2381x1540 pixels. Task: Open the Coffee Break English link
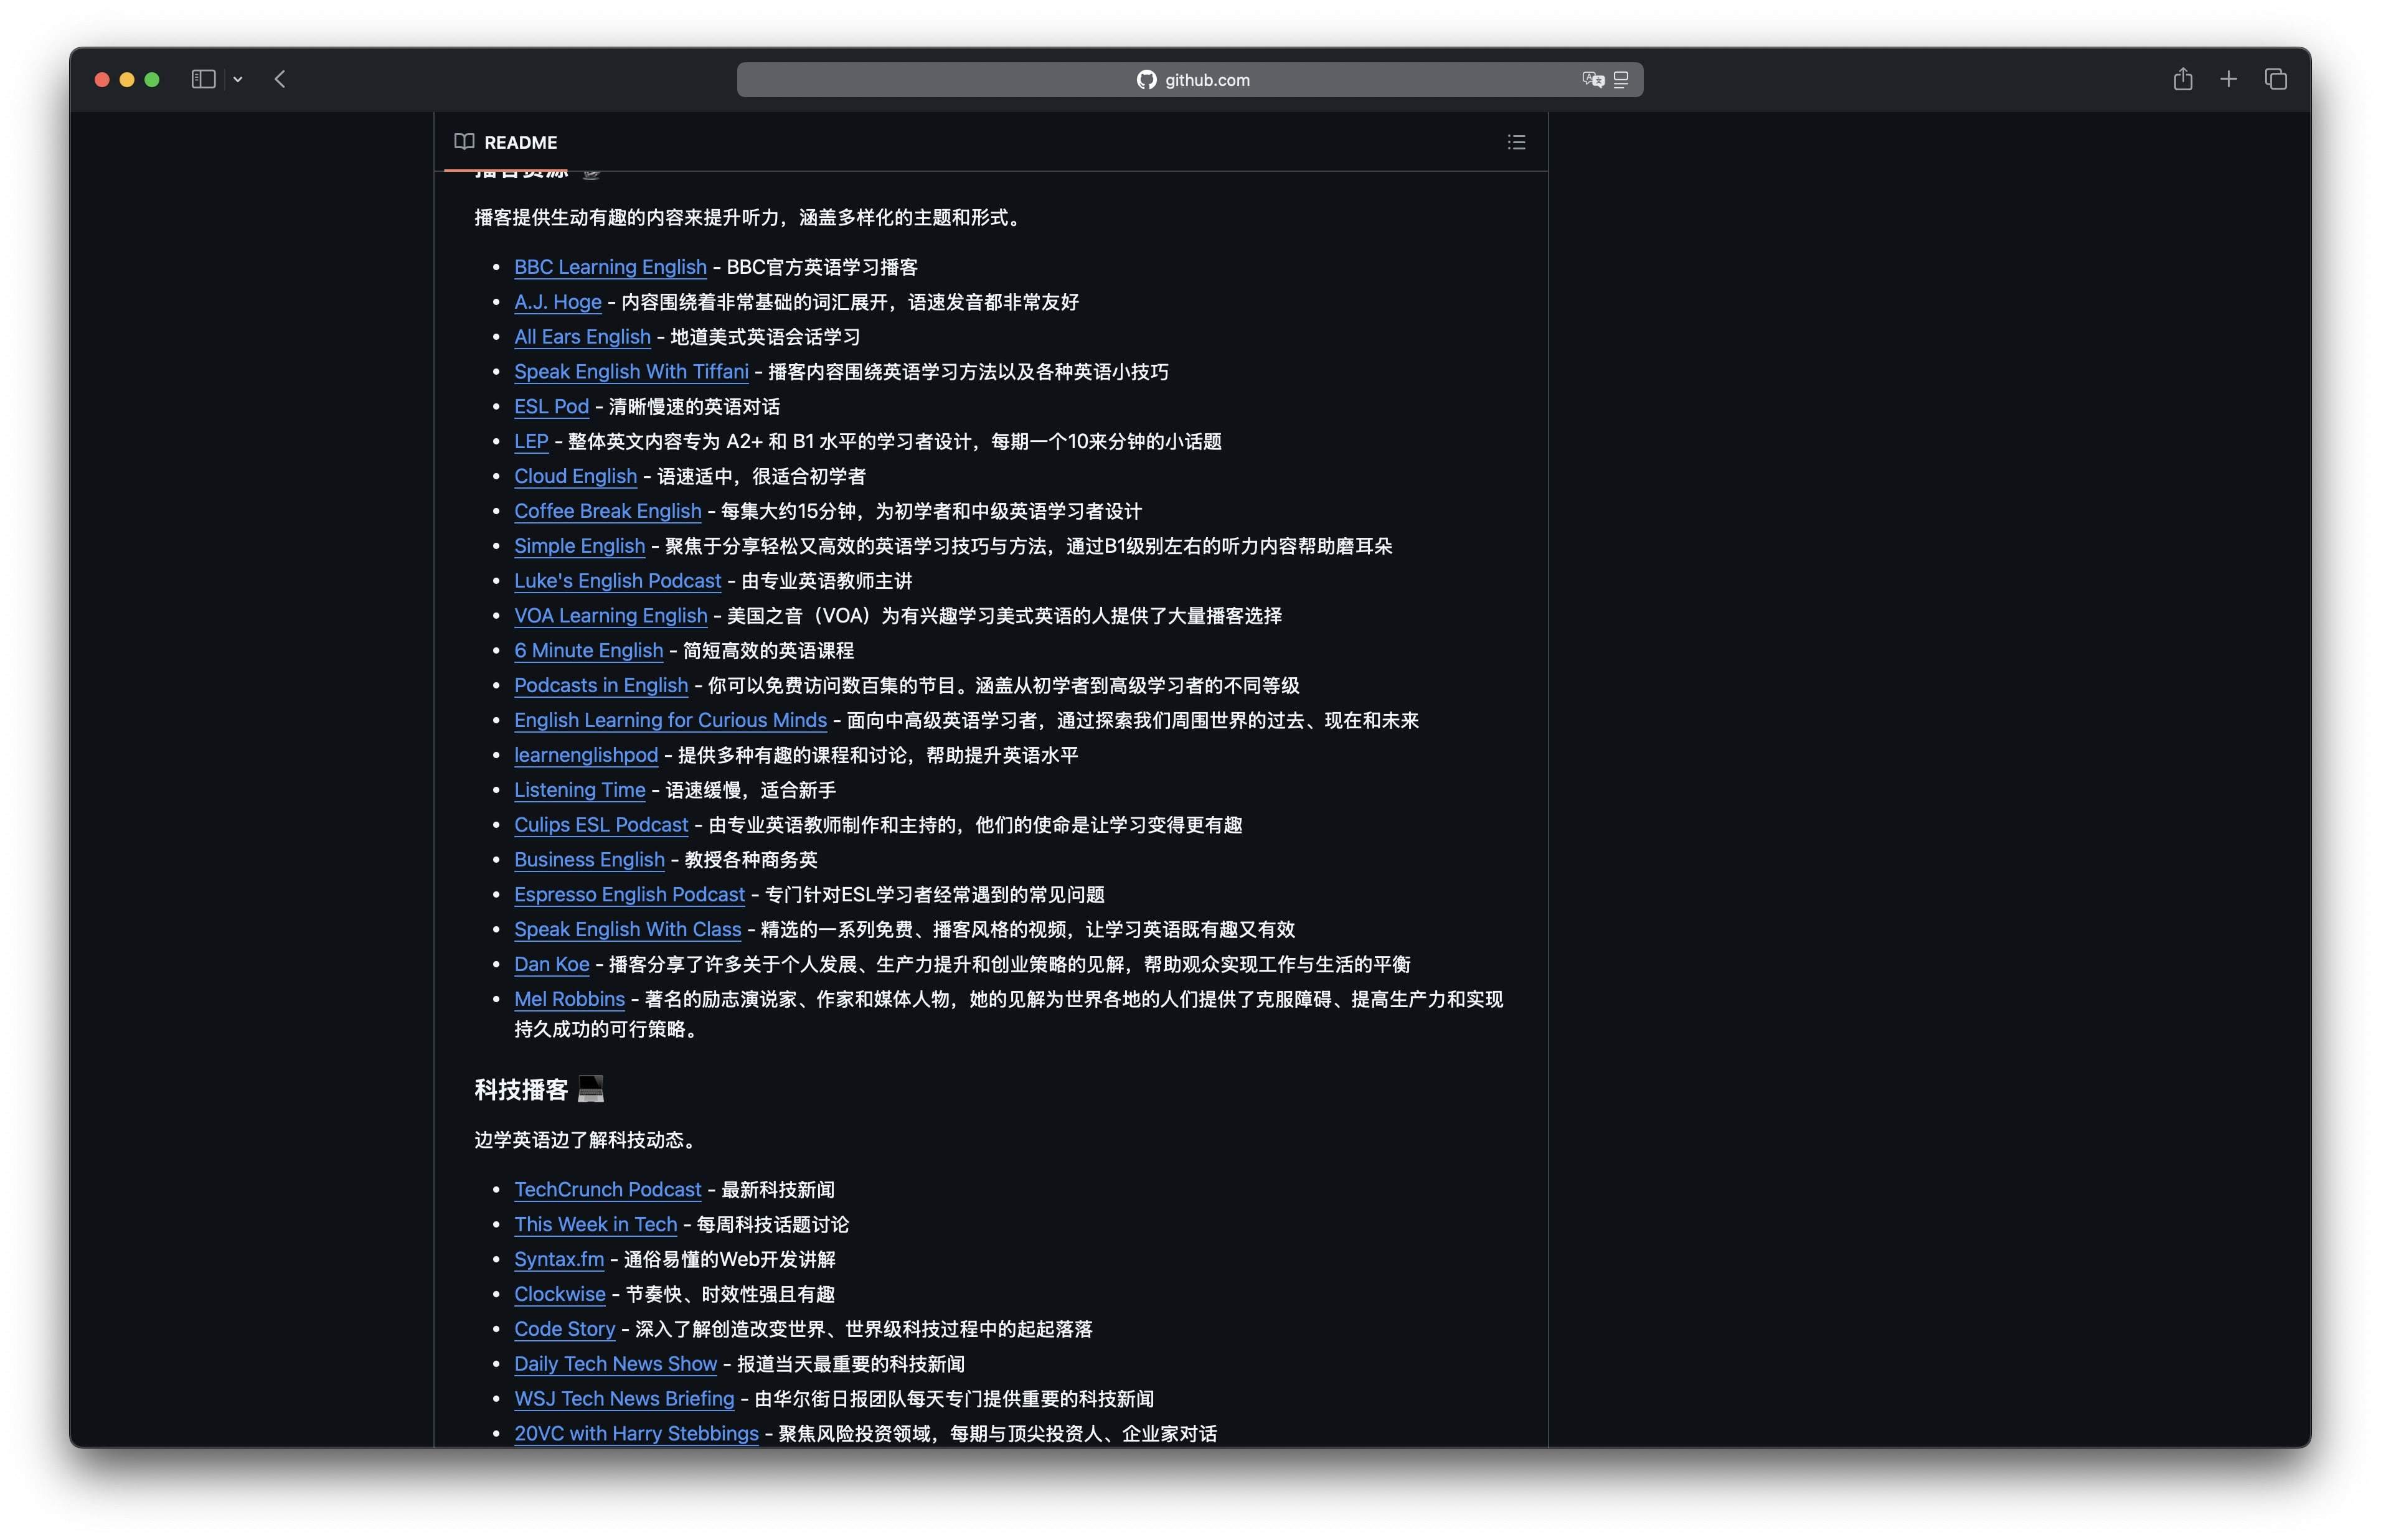tap(607, 511)
